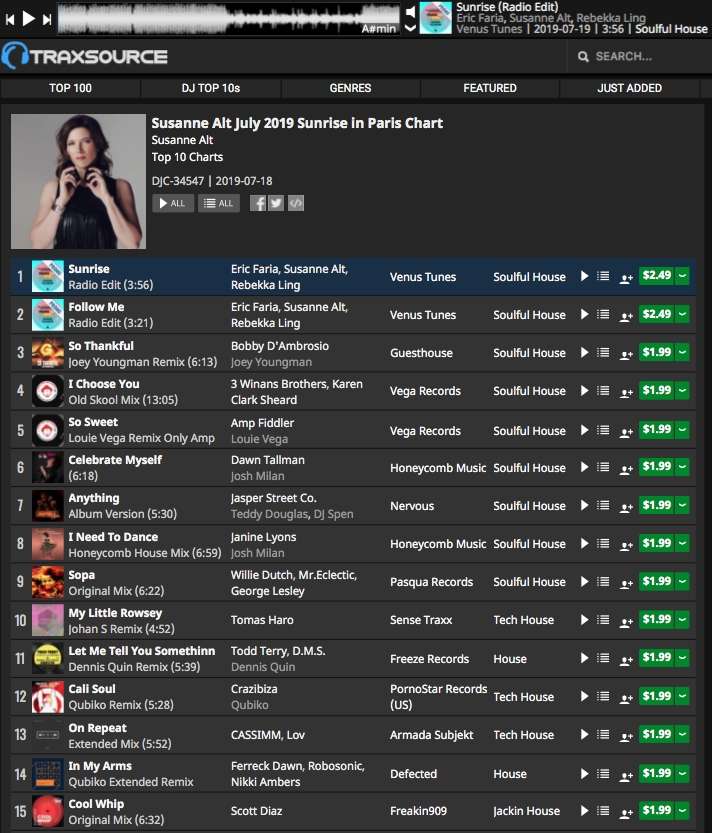Expand purchase options for Sopa
This screenshot has width=712, height=833.
[x=683, y=582]
